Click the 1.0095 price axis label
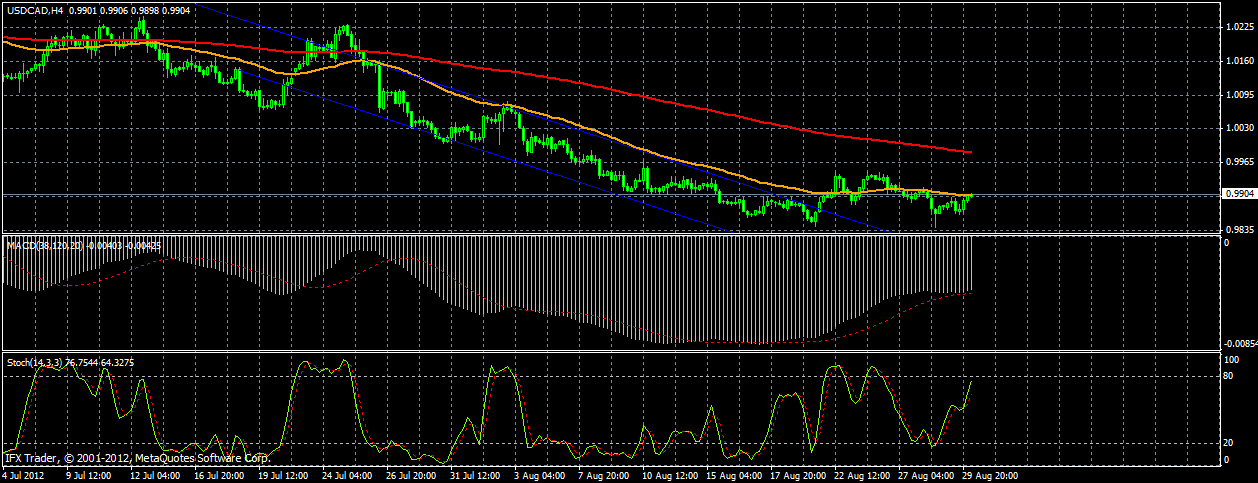Image resolution: width=1258 pixels, height=483 pixels. coord(1241,95)
